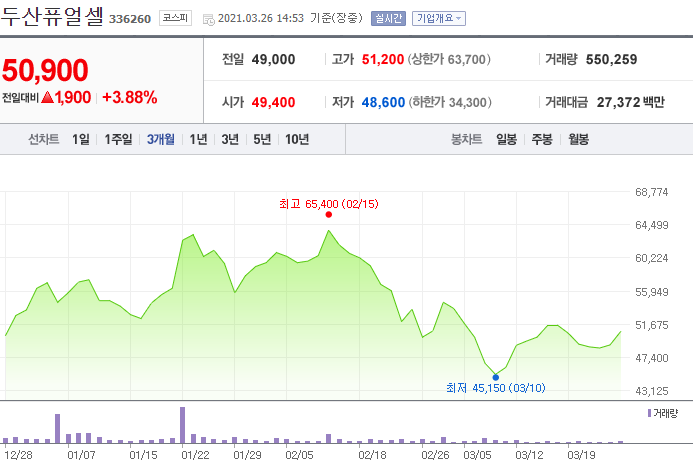Select the 3년 line chart tab
693x468 pixels.
point(230,140)
